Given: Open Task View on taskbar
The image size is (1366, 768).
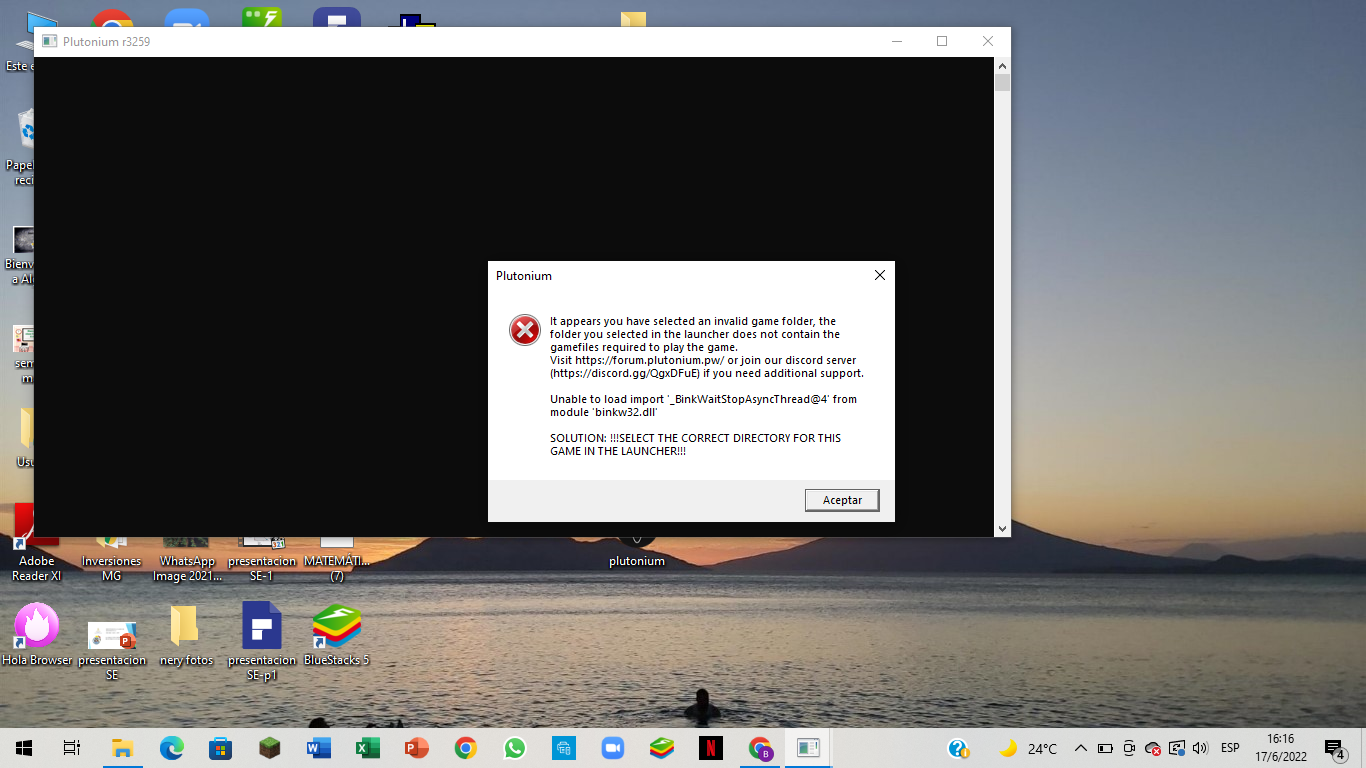Looking at the screenshot, I should (72, 748).
